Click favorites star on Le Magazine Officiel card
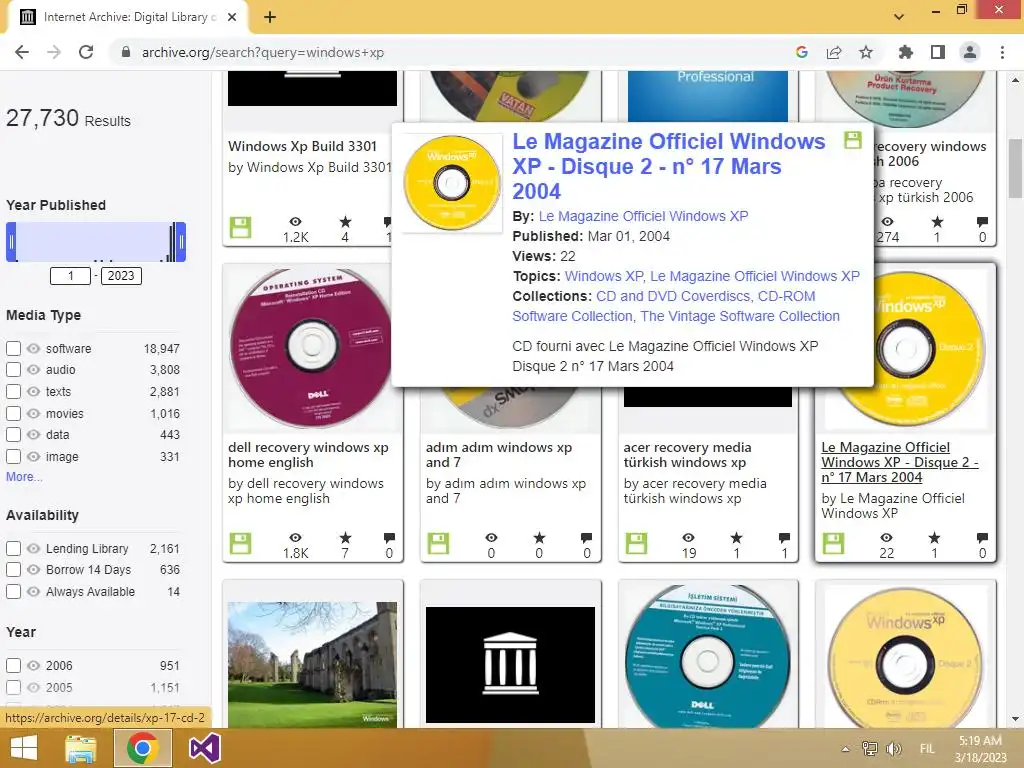The height and width of the screenshot is (768, 1024). 935,537
